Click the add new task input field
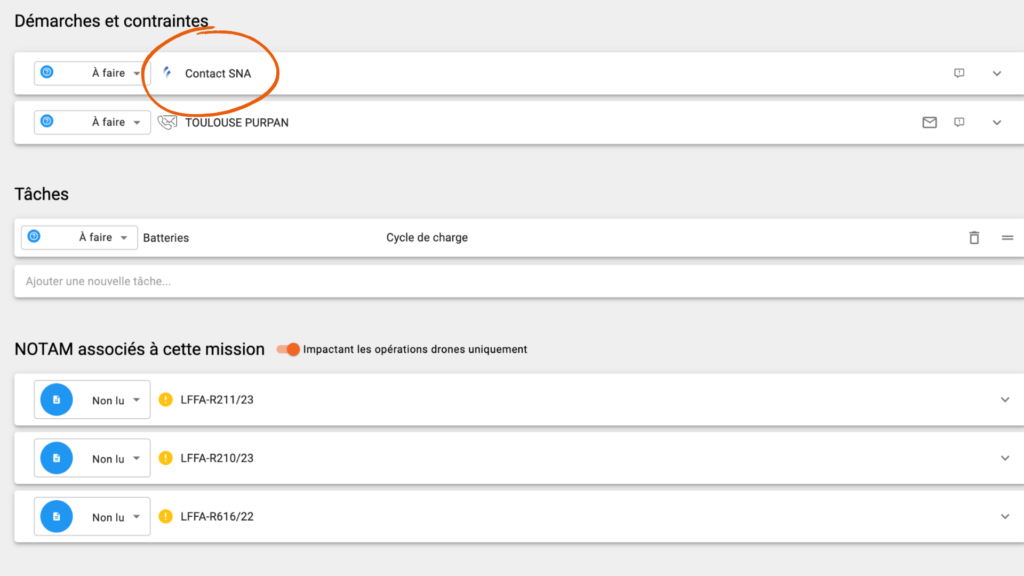Image resolution: width=1024 pixels, height=576 pixels. (x=519, y=281)
